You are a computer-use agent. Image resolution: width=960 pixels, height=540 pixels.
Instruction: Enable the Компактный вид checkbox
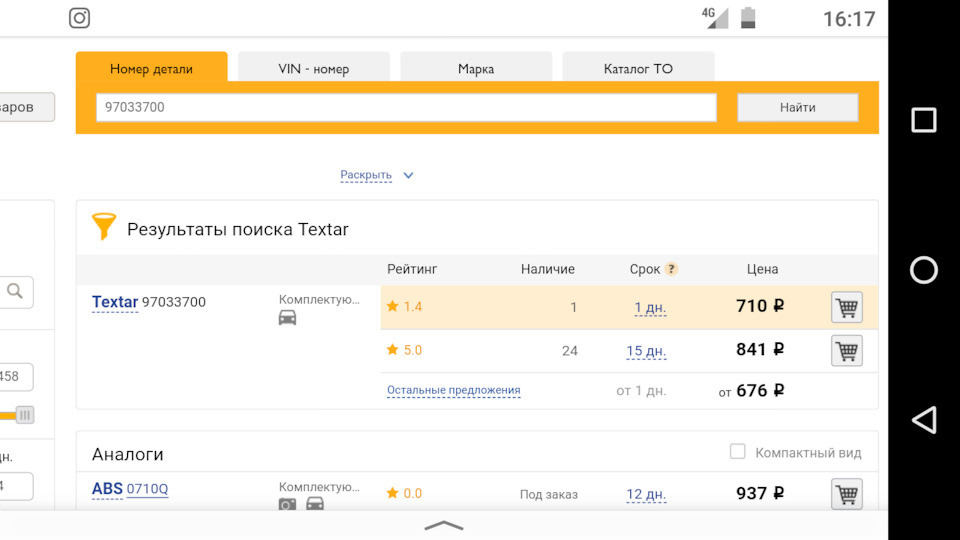(x=738, y=452)
